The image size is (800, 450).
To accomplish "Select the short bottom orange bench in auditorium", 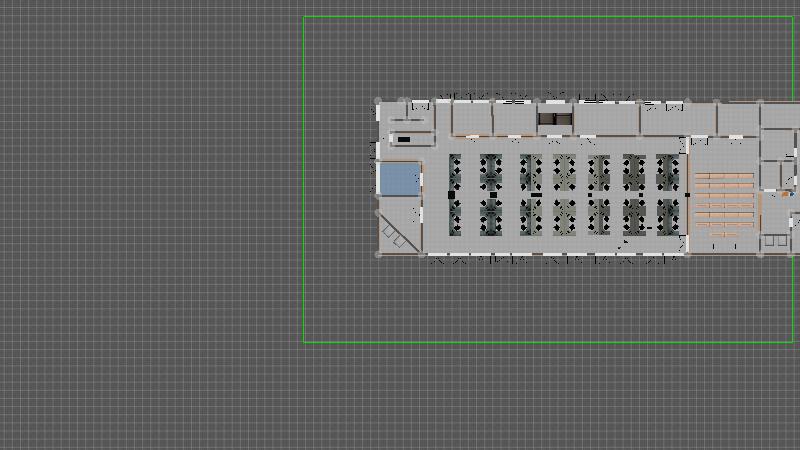I will [723, 234].
